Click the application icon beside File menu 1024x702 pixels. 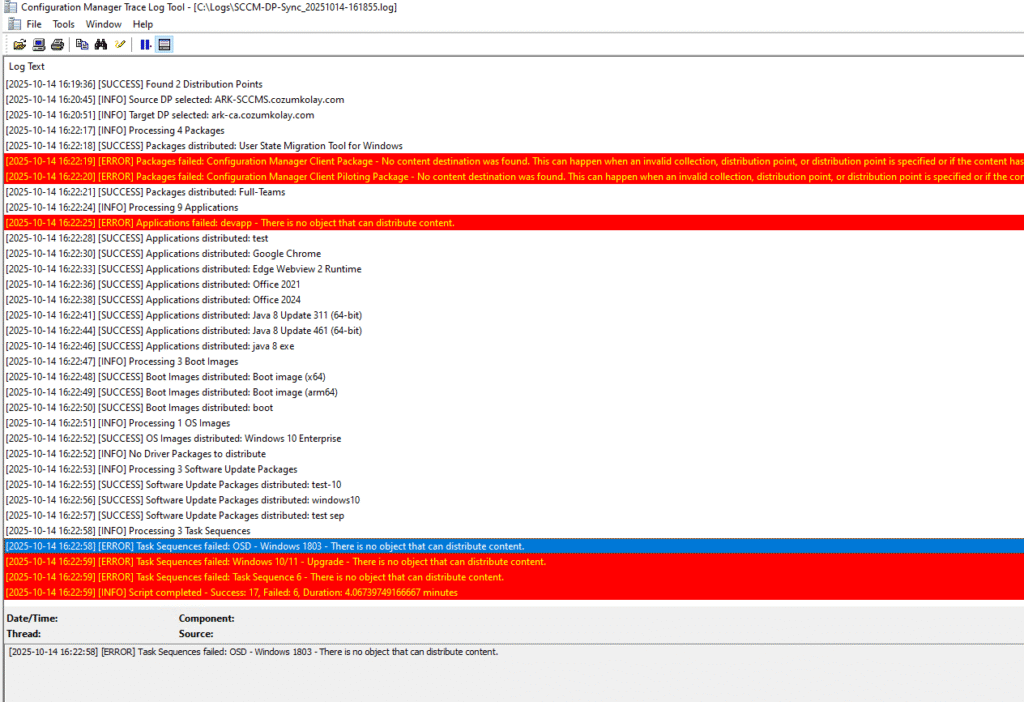click(12, 24)
